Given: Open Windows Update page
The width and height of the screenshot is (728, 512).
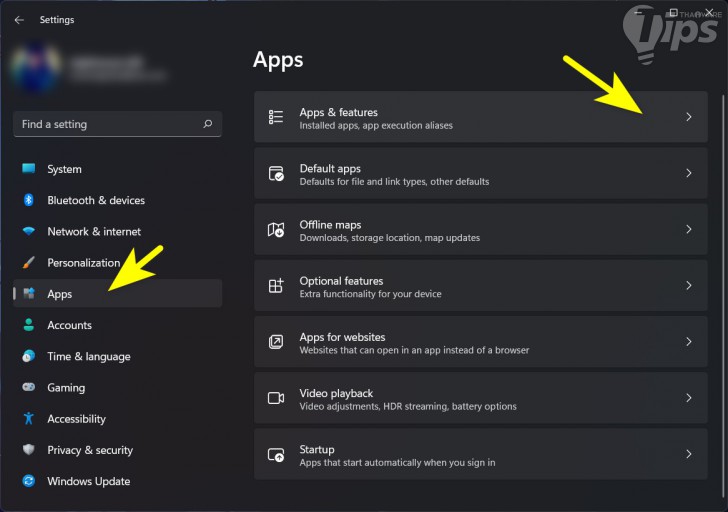Looking at the screenshot, I should pyautogui.click(x=117, y=481).
